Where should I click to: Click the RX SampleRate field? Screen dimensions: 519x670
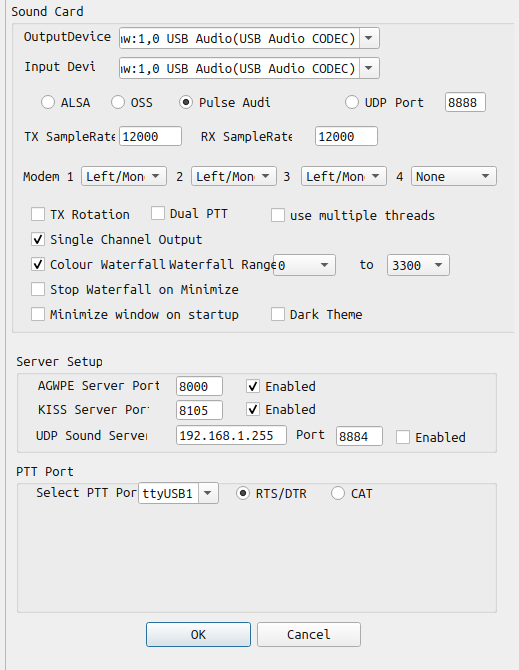pos(346,136)
